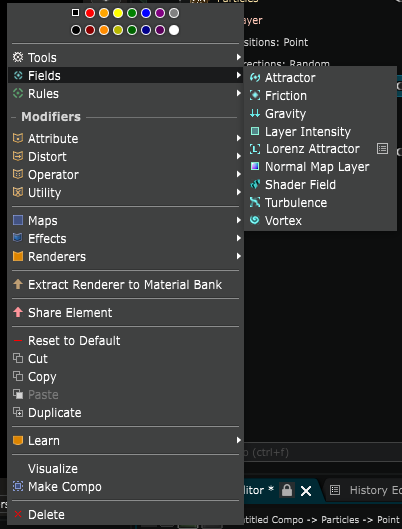The height and width of the screenshot is (529, 402).
Task: Toggle the lock on the editor tab
Action: pyautogui.click(x=287, y=490)
